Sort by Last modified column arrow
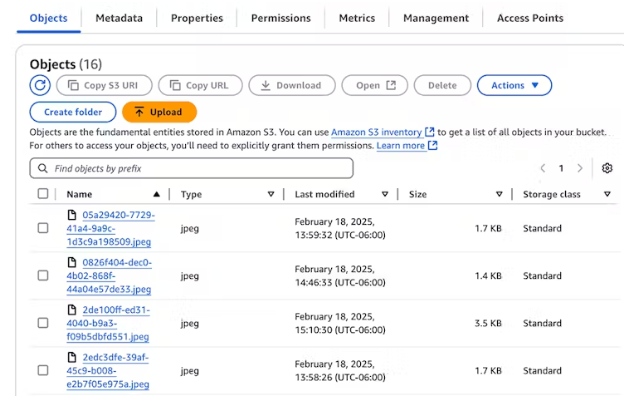The width and height of the screenshot is (636, 409). [385, 194]
